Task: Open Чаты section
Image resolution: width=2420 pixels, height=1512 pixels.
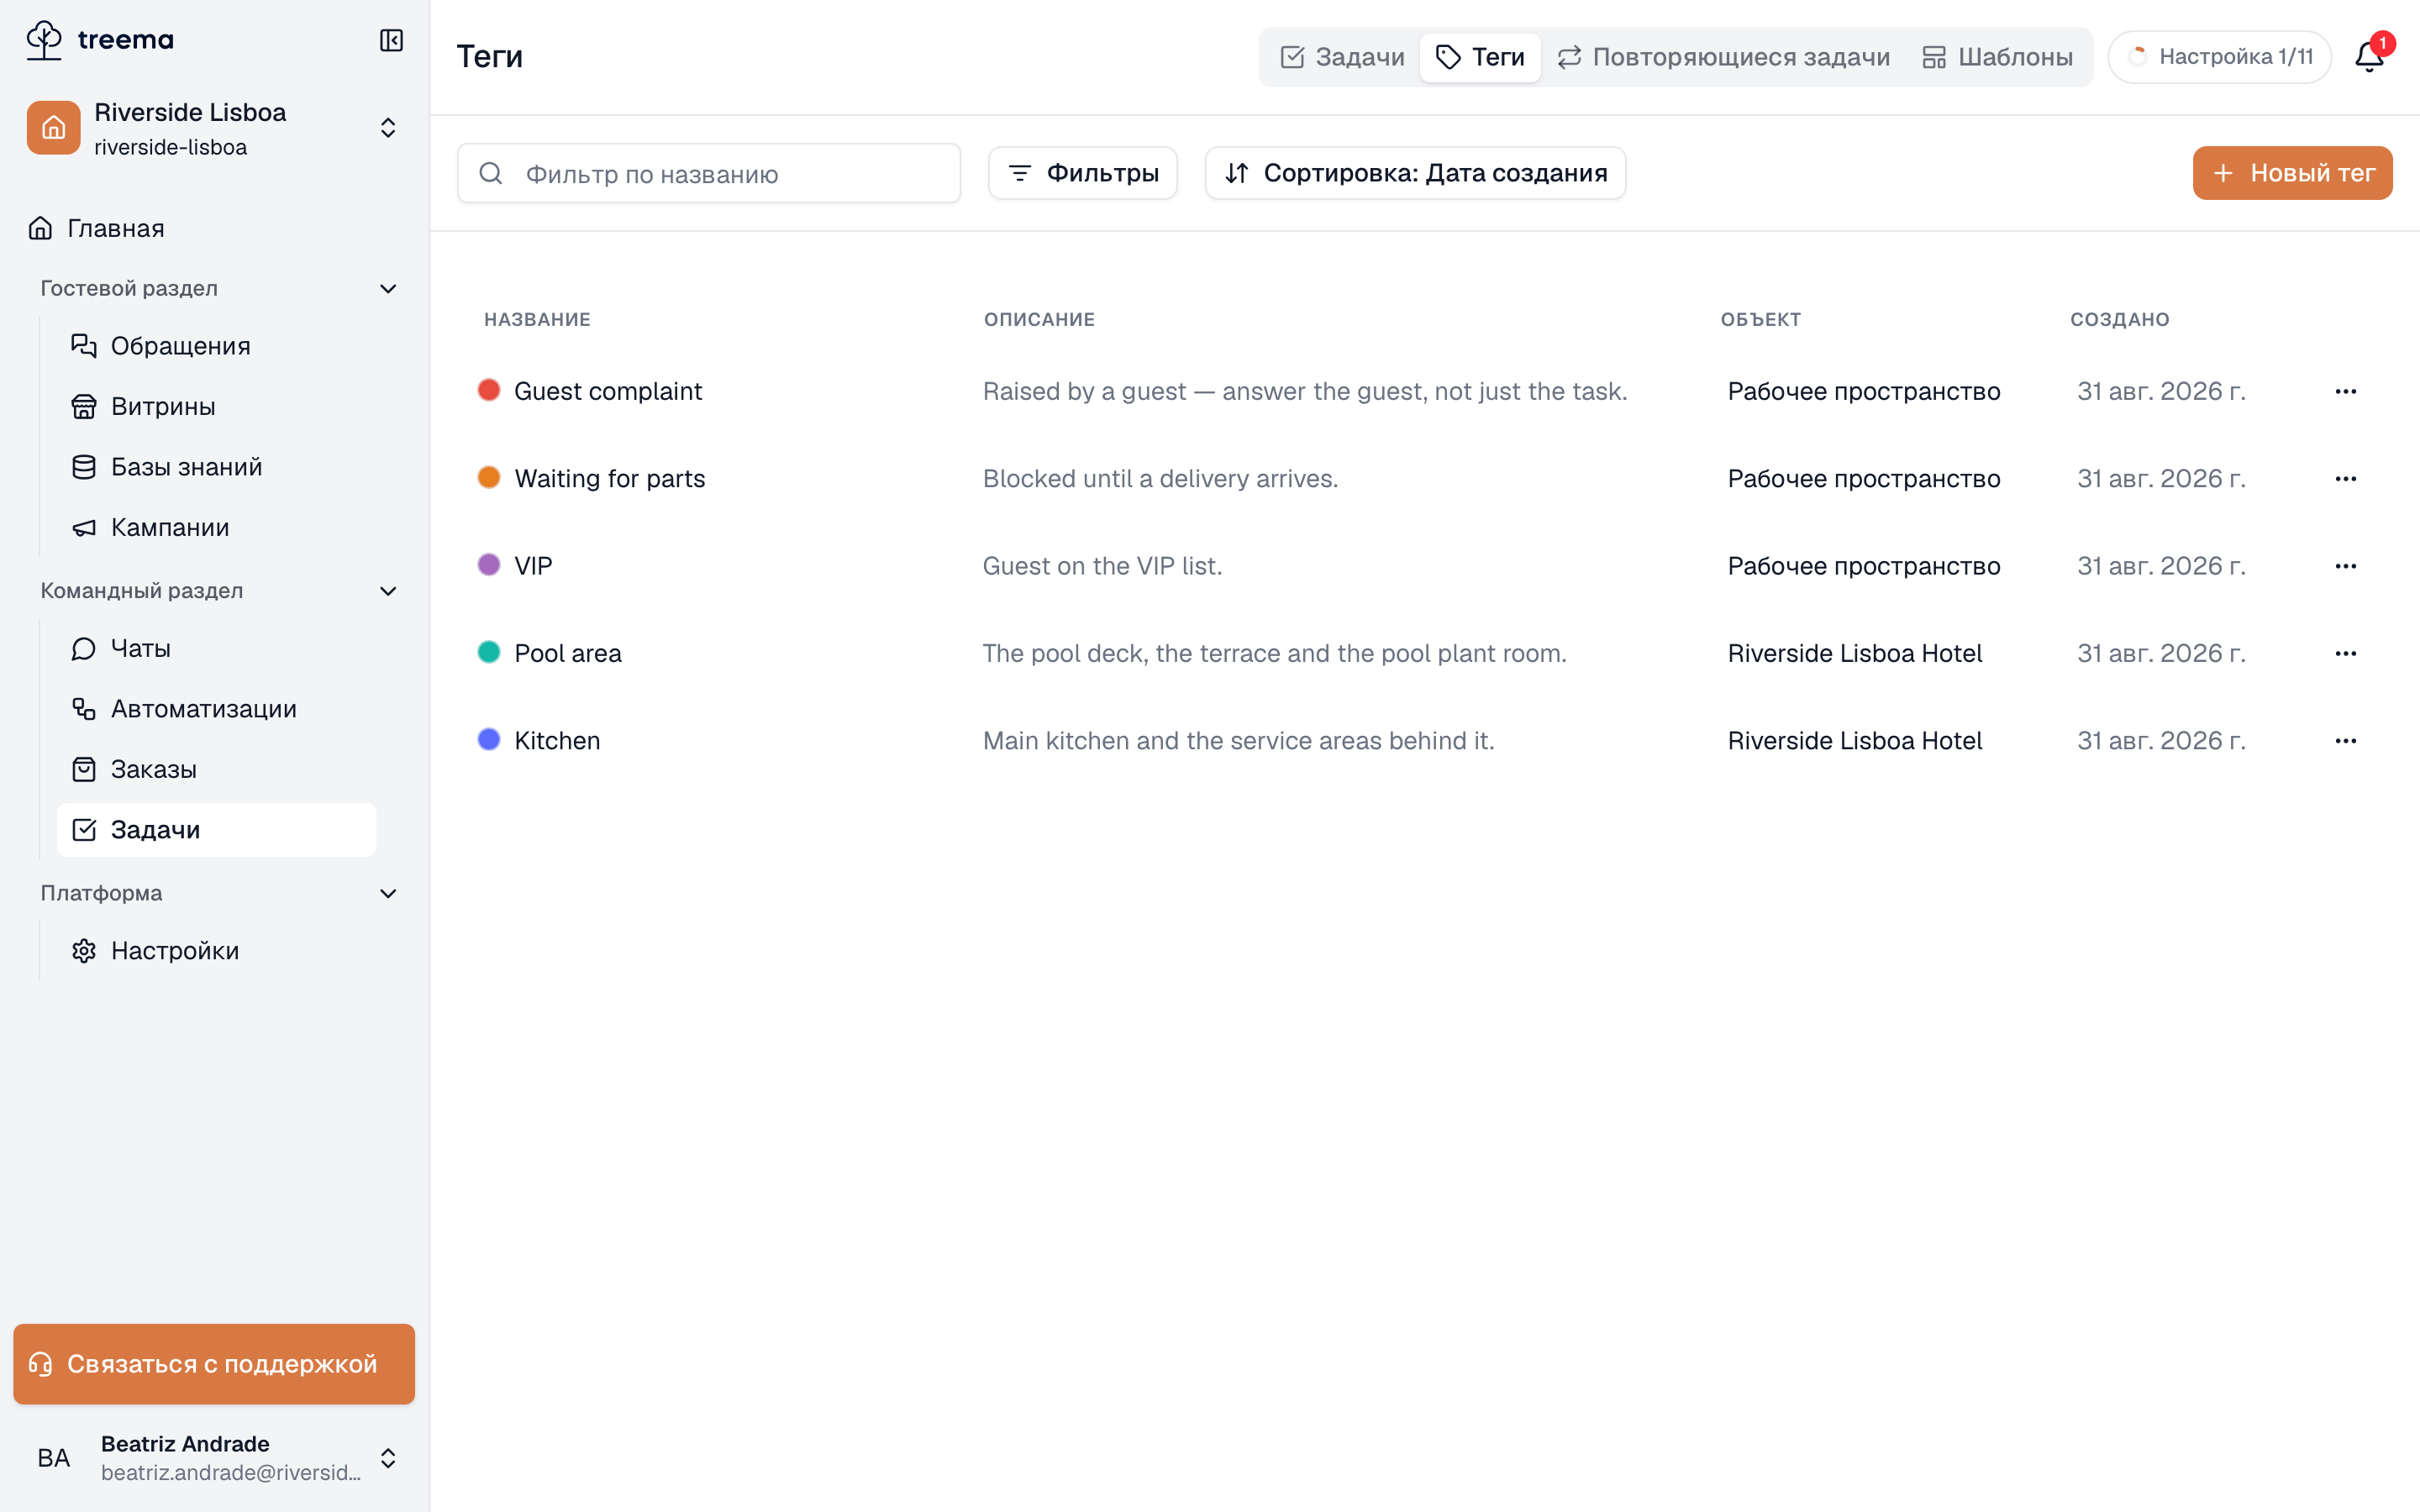Action: (216, 649)
